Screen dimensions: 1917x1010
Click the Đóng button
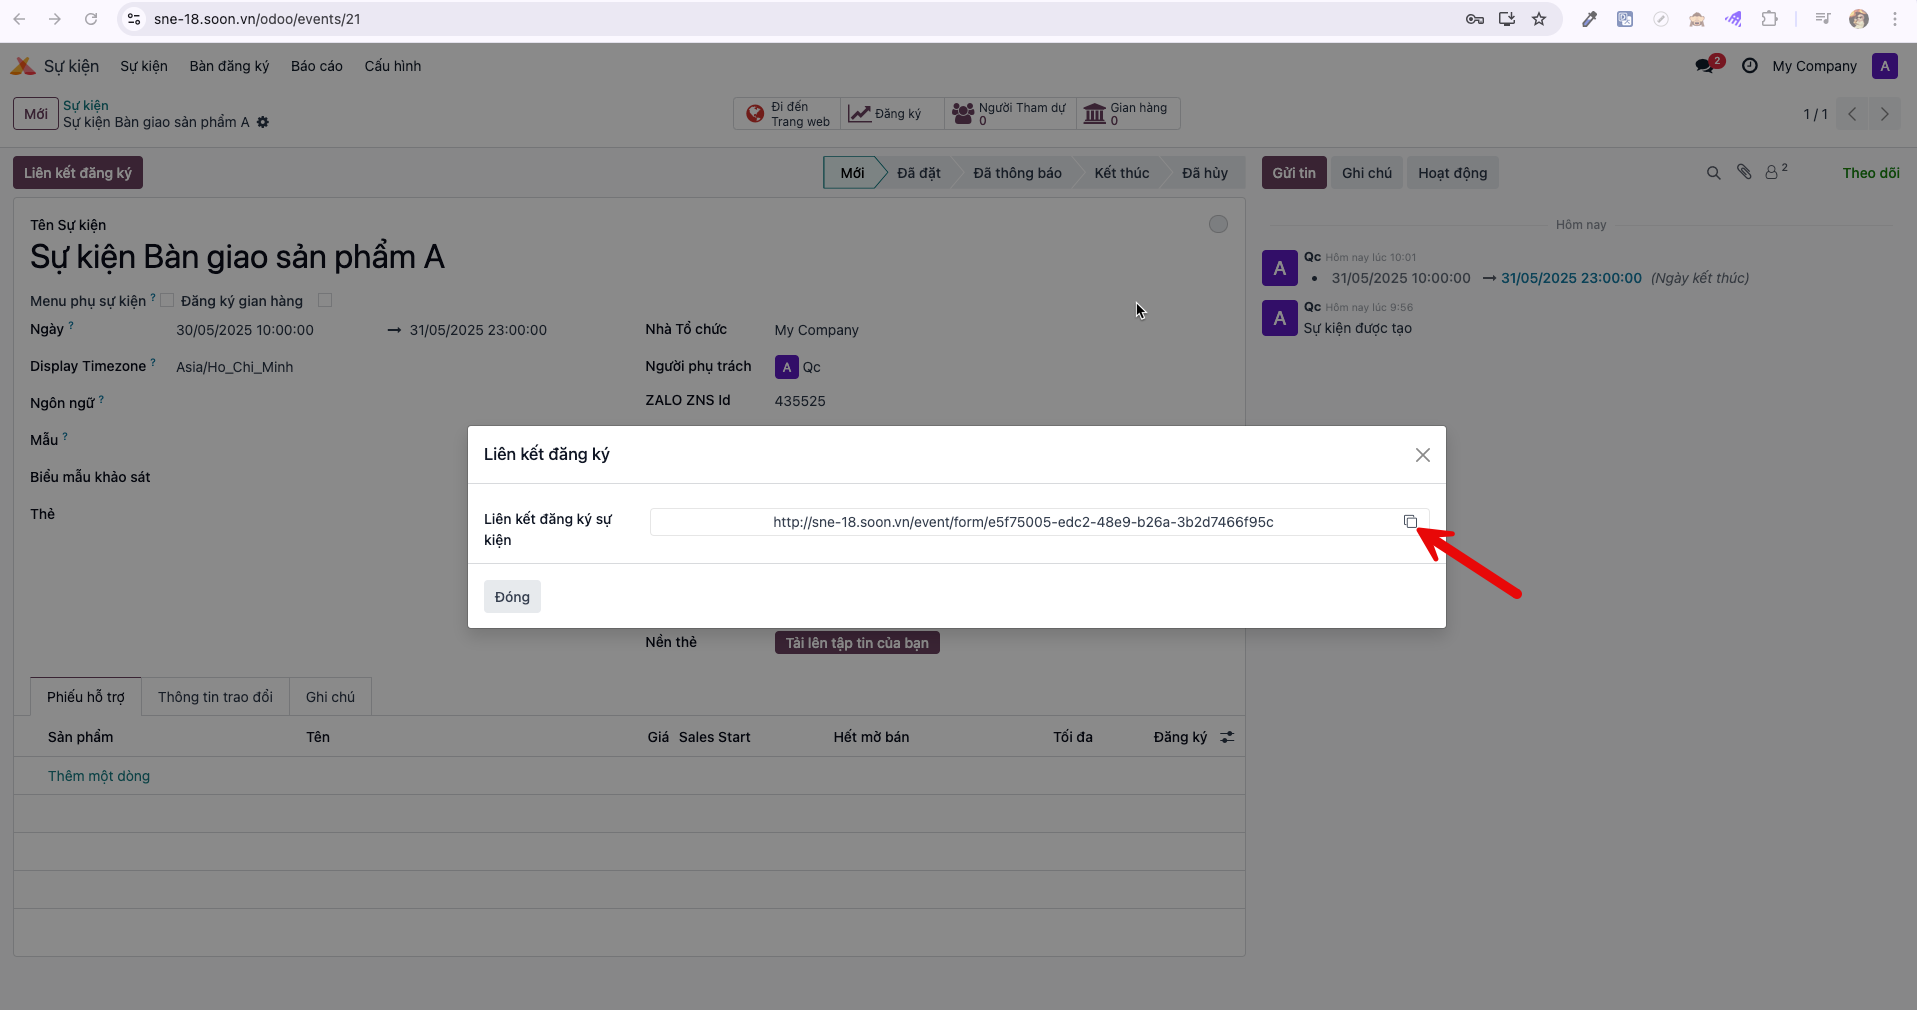click(x=512, y=597)
